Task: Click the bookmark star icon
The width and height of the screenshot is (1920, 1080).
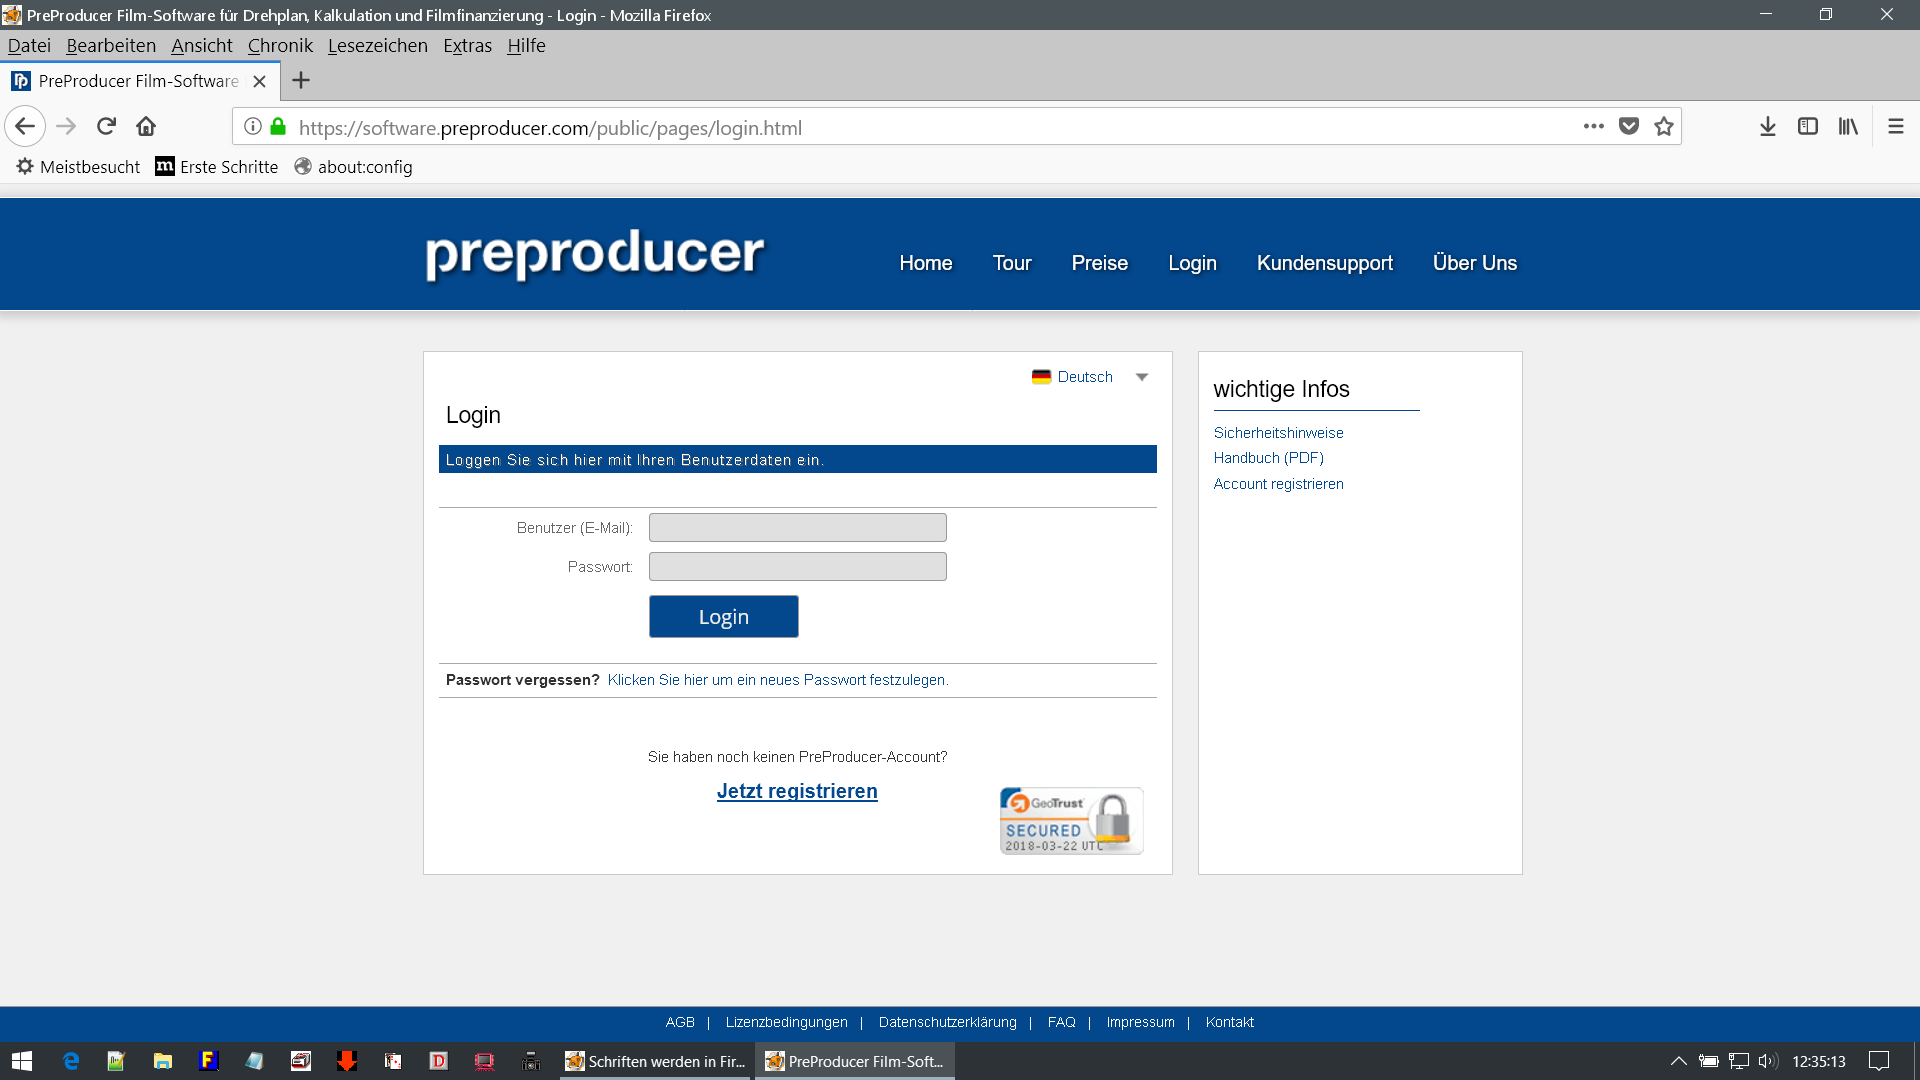Action: click(1664, 127)
